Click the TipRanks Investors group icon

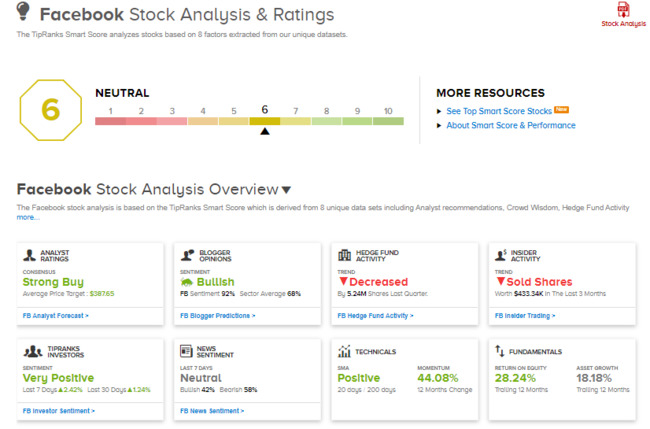(30, 351)
